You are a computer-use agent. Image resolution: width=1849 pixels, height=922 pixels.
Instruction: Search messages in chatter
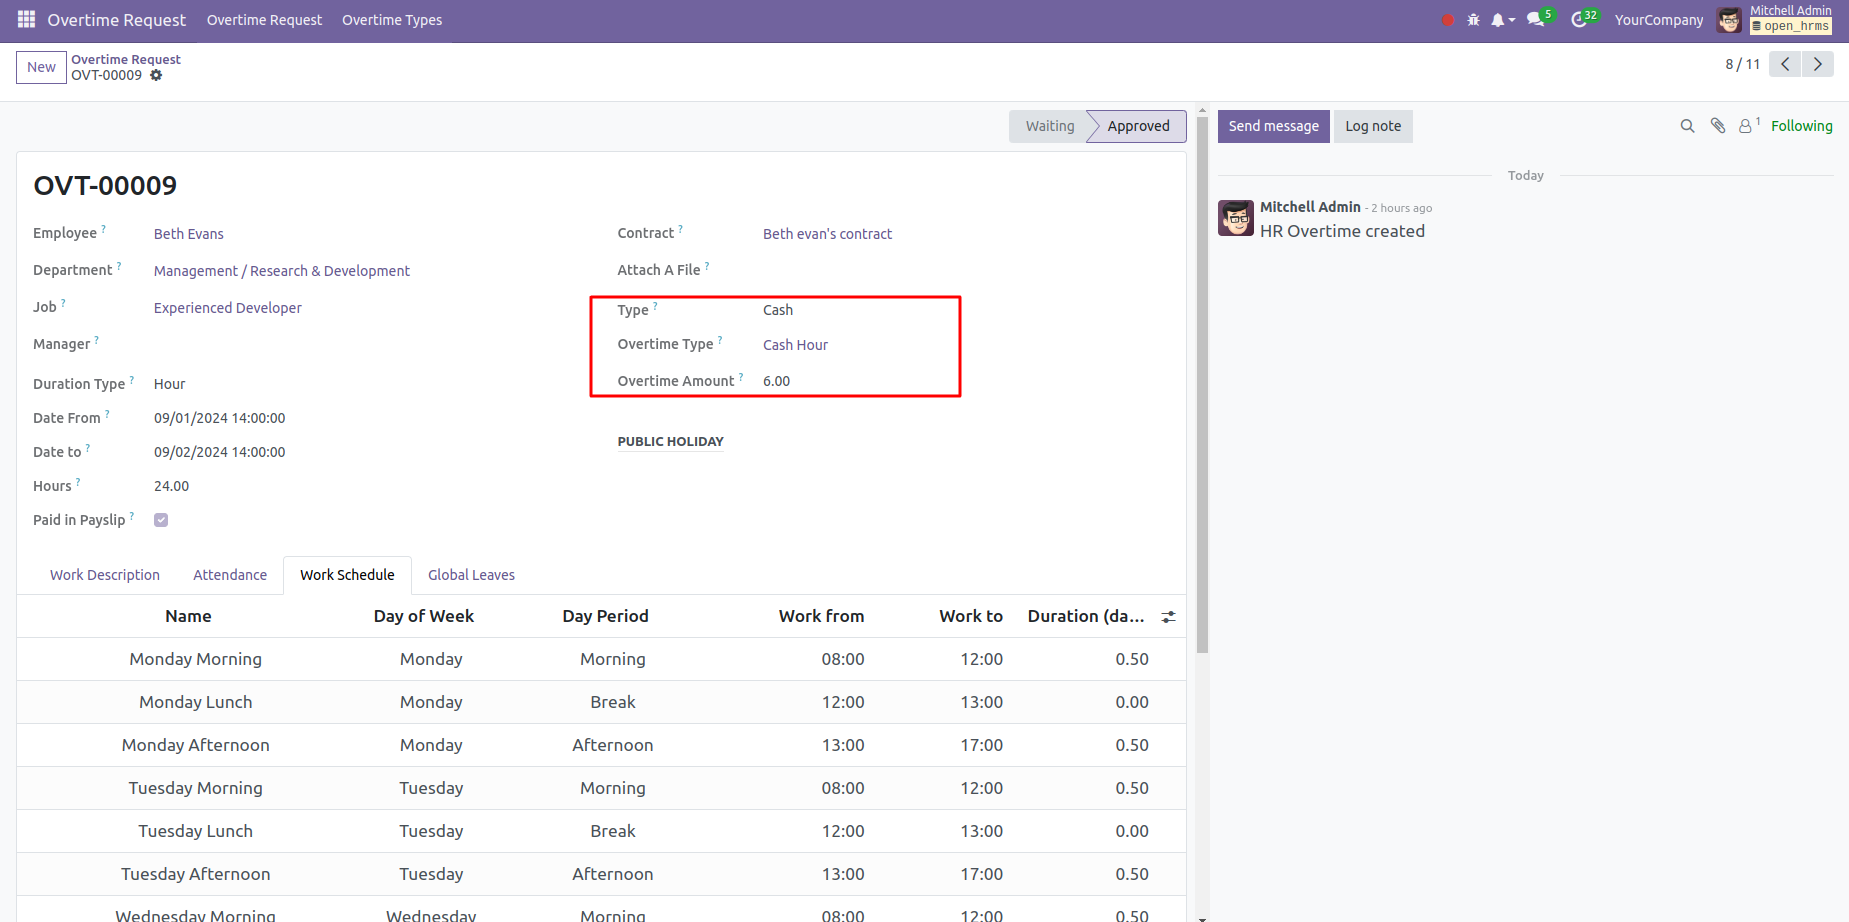click(x=1687, y=126)
